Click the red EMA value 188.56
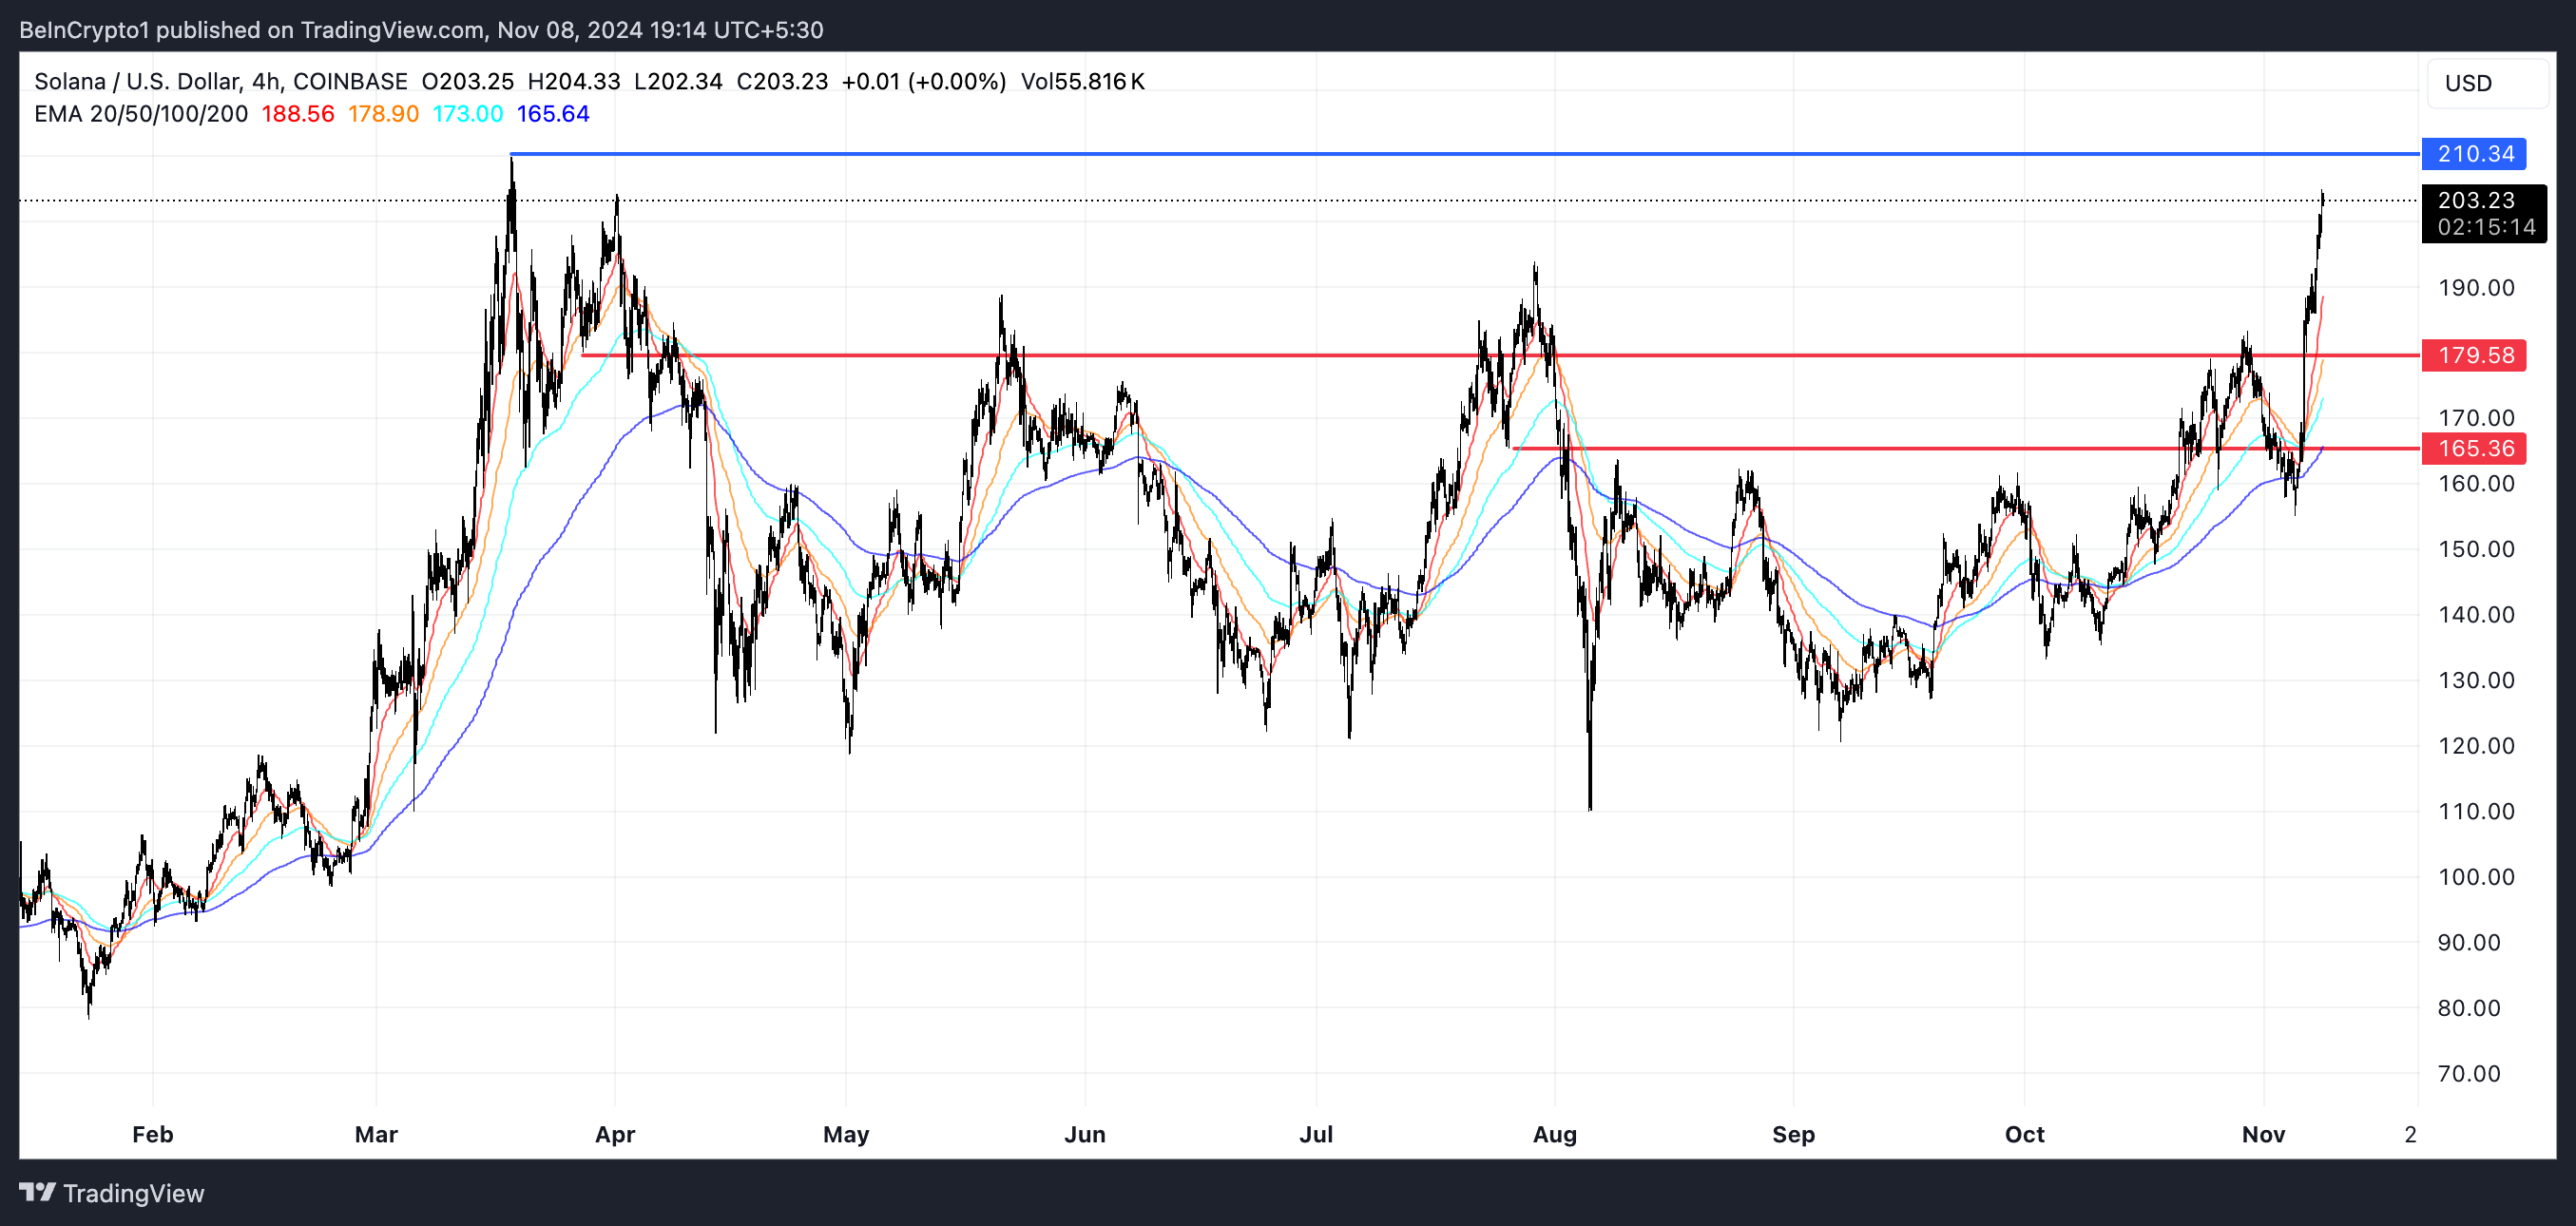Viewport: 2576px width, 1226px height. (x=298, y=114)
